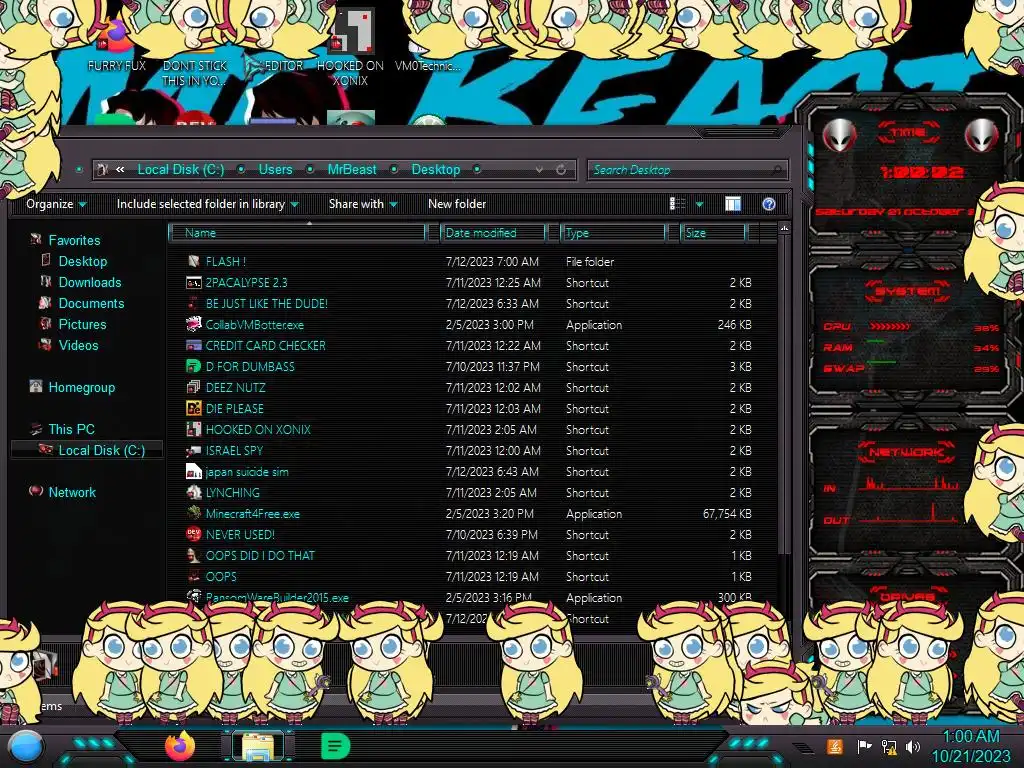This screenshot has width=1024, height=768.
Task: Click the Search Desktop field
Action: coord(687,170)
